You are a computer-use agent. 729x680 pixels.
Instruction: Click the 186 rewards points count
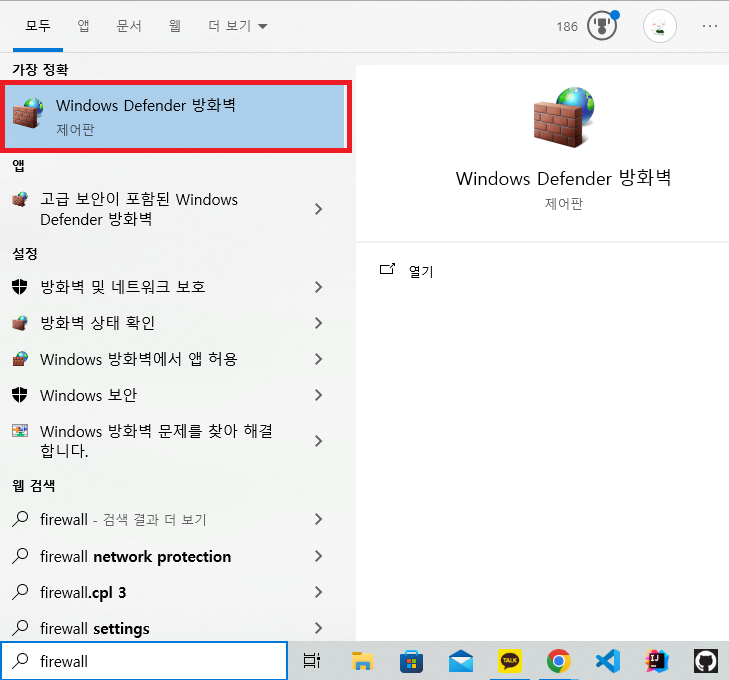[x=567, y=26]
